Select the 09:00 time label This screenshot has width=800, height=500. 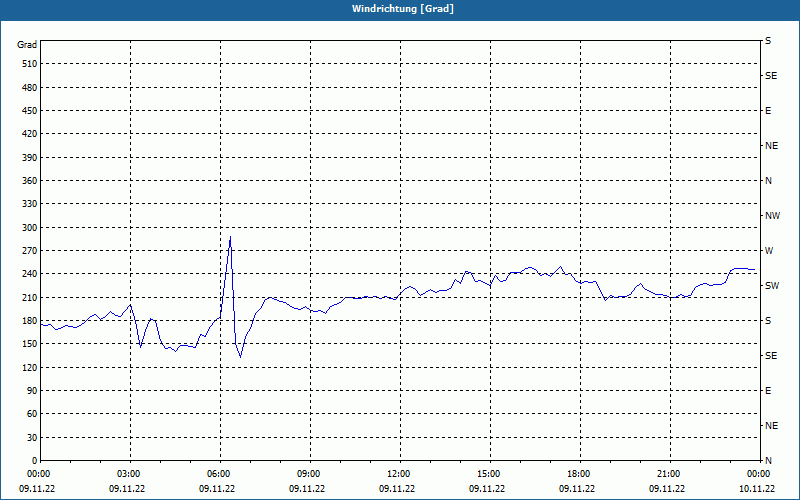click(310, 474)
